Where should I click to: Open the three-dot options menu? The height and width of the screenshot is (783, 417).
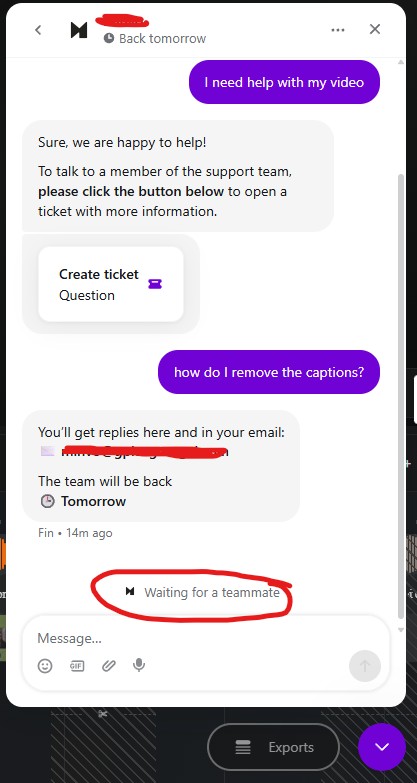click(338, 30)
